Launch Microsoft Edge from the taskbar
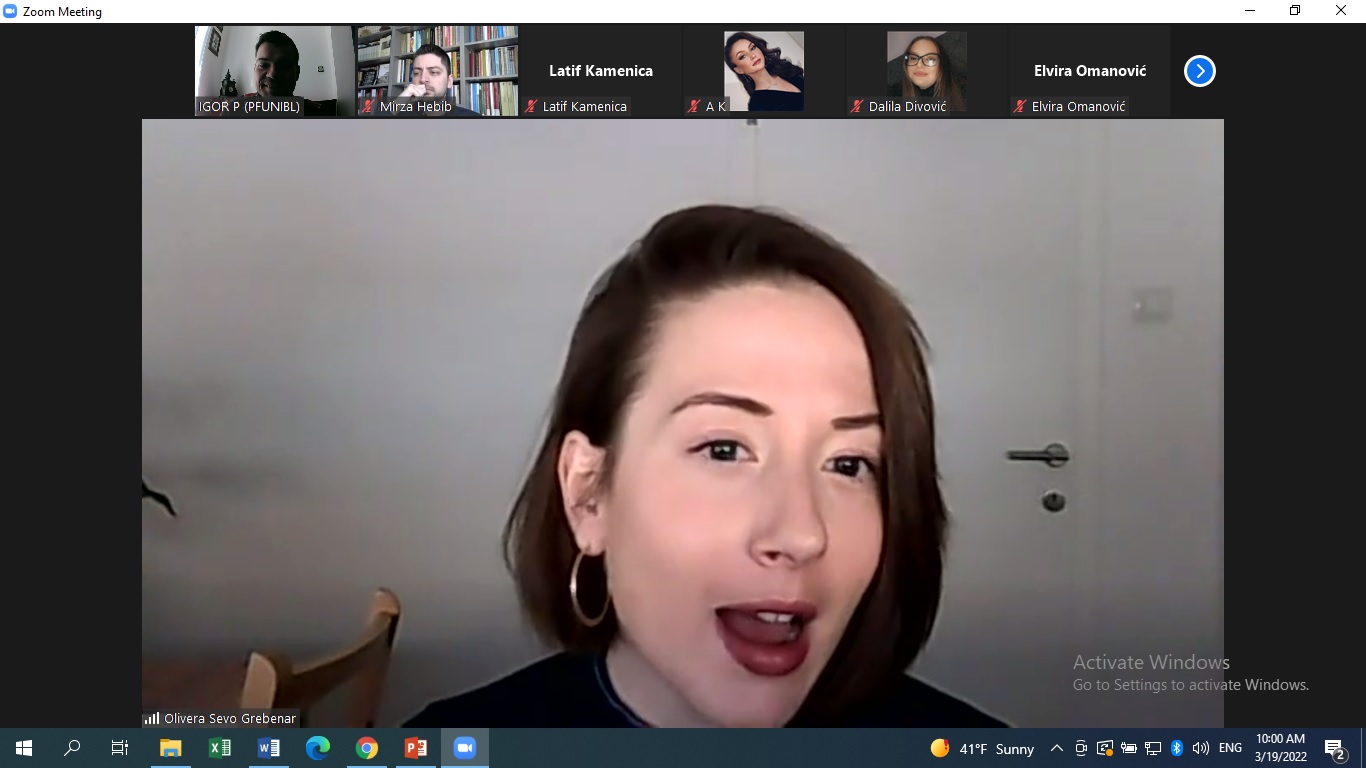1366x768 pixels. (x=318, y=748)
